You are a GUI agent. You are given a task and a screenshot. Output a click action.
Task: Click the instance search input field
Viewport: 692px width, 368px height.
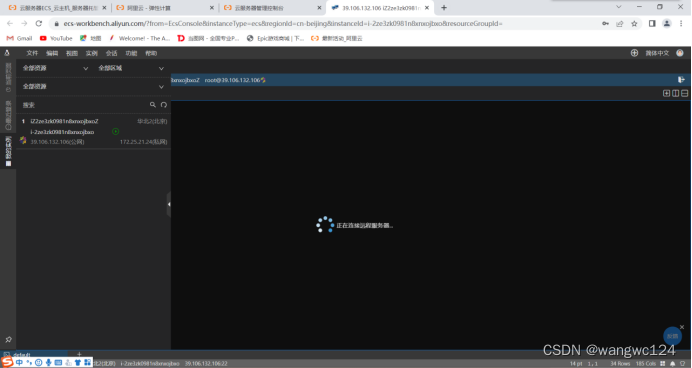coord(84,105)
